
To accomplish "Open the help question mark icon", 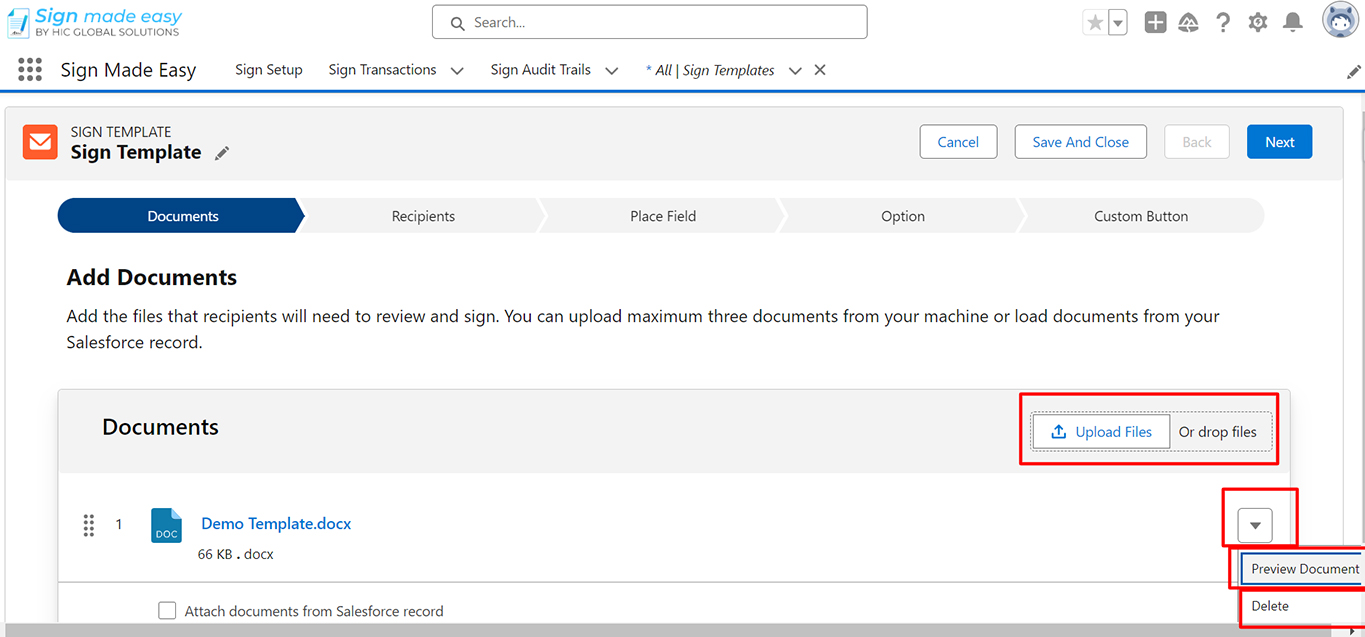I will point(1223,22).
